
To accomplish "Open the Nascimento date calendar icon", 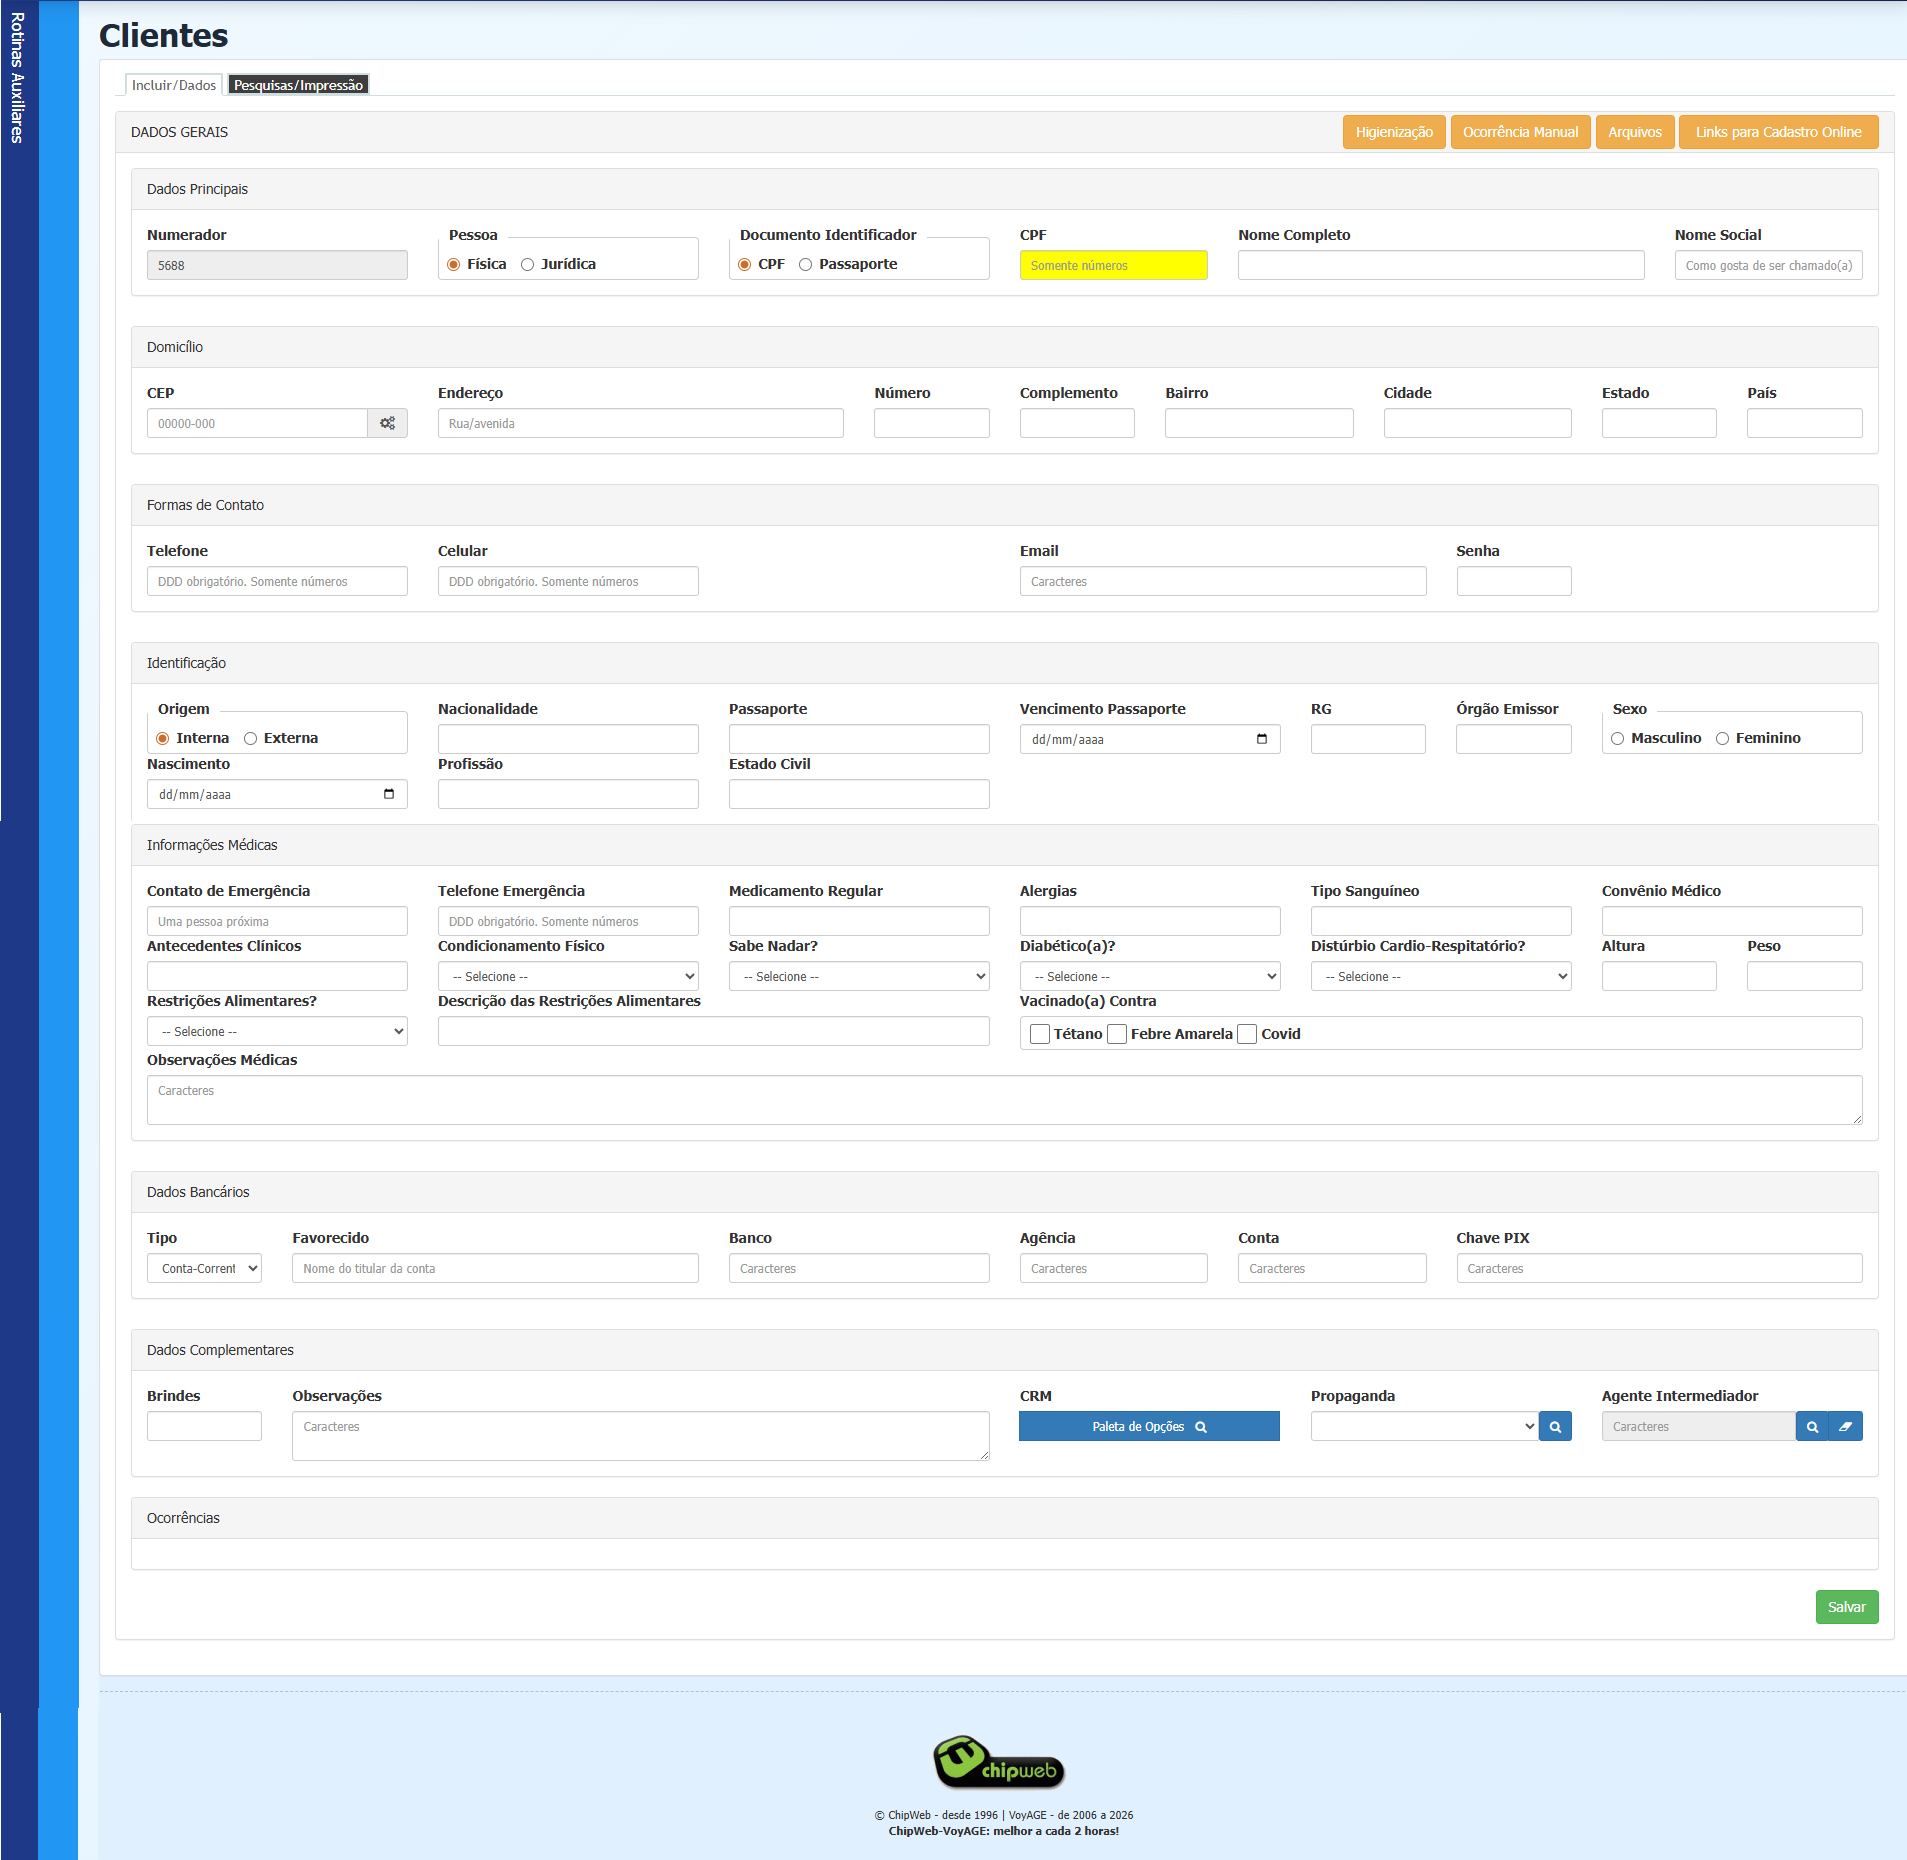I will [388, 794].
